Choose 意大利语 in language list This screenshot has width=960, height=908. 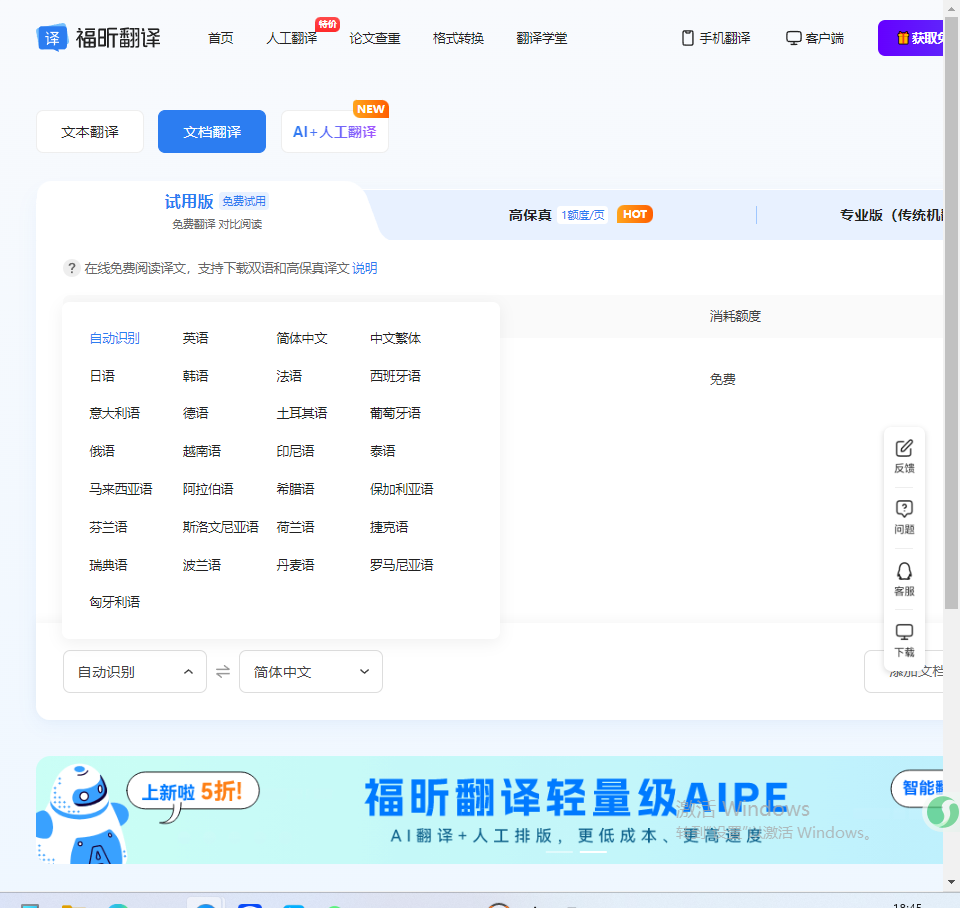pos(114,413)
